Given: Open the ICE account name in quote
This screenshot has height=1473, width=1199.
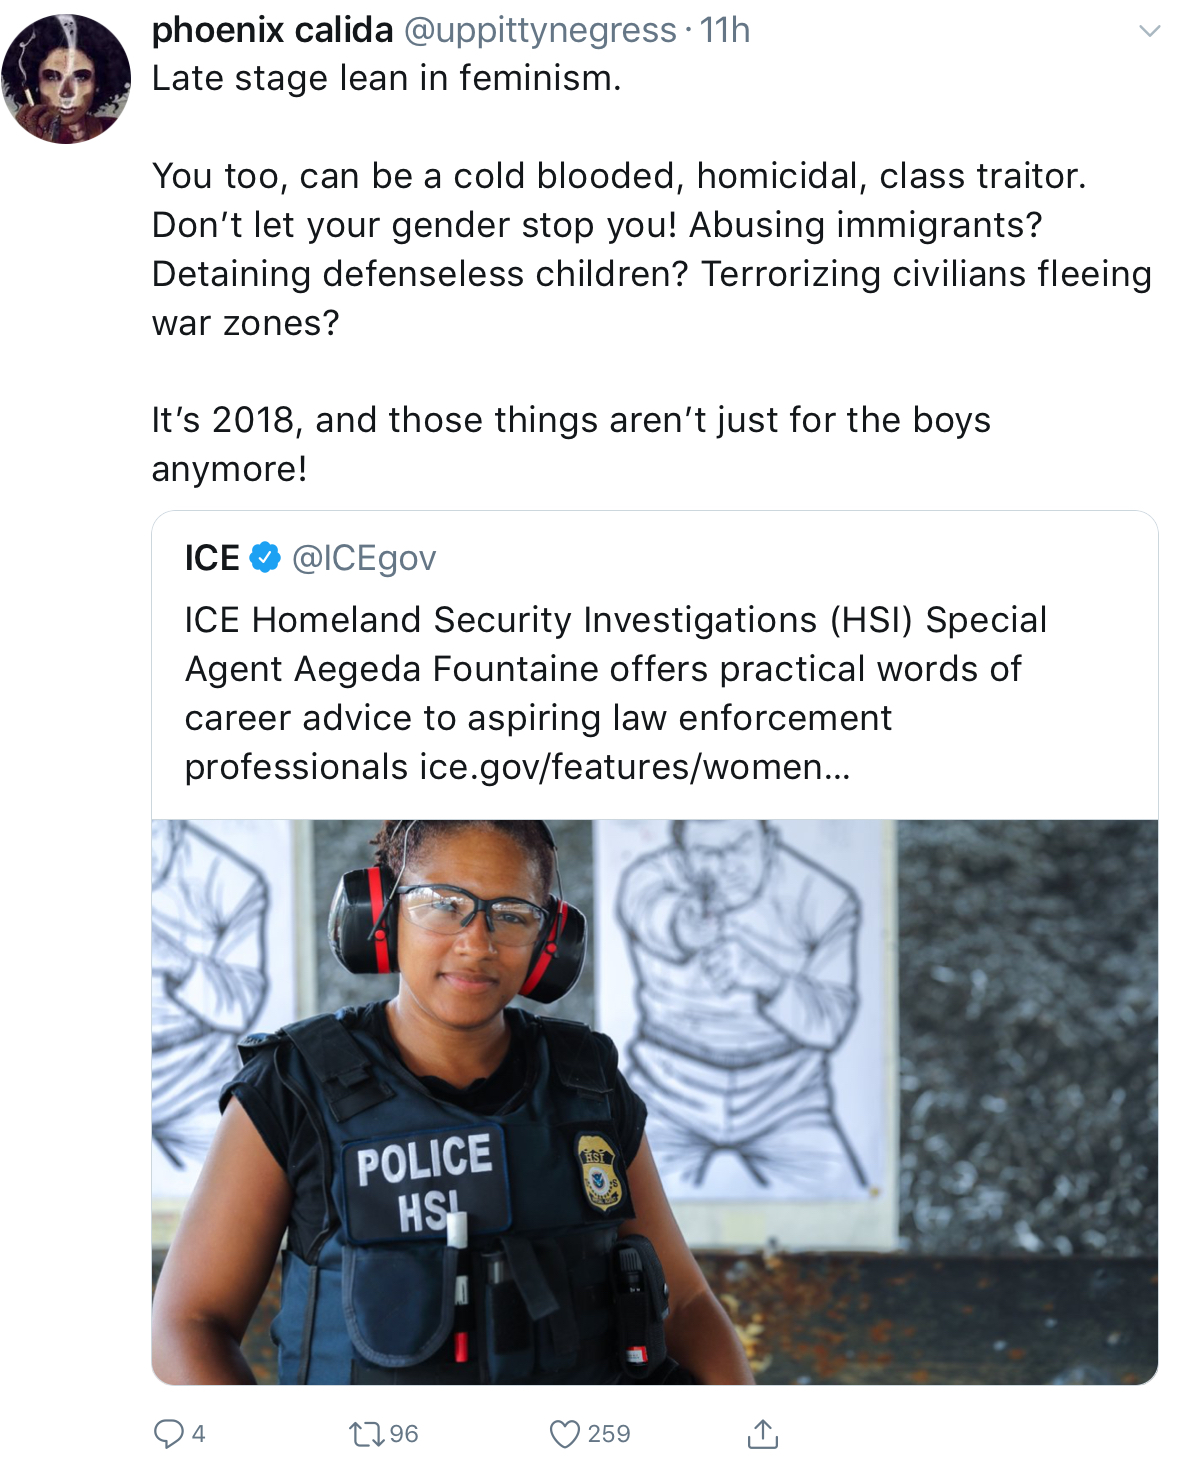Looking at the screenshot, I should (x=212, y=558).
